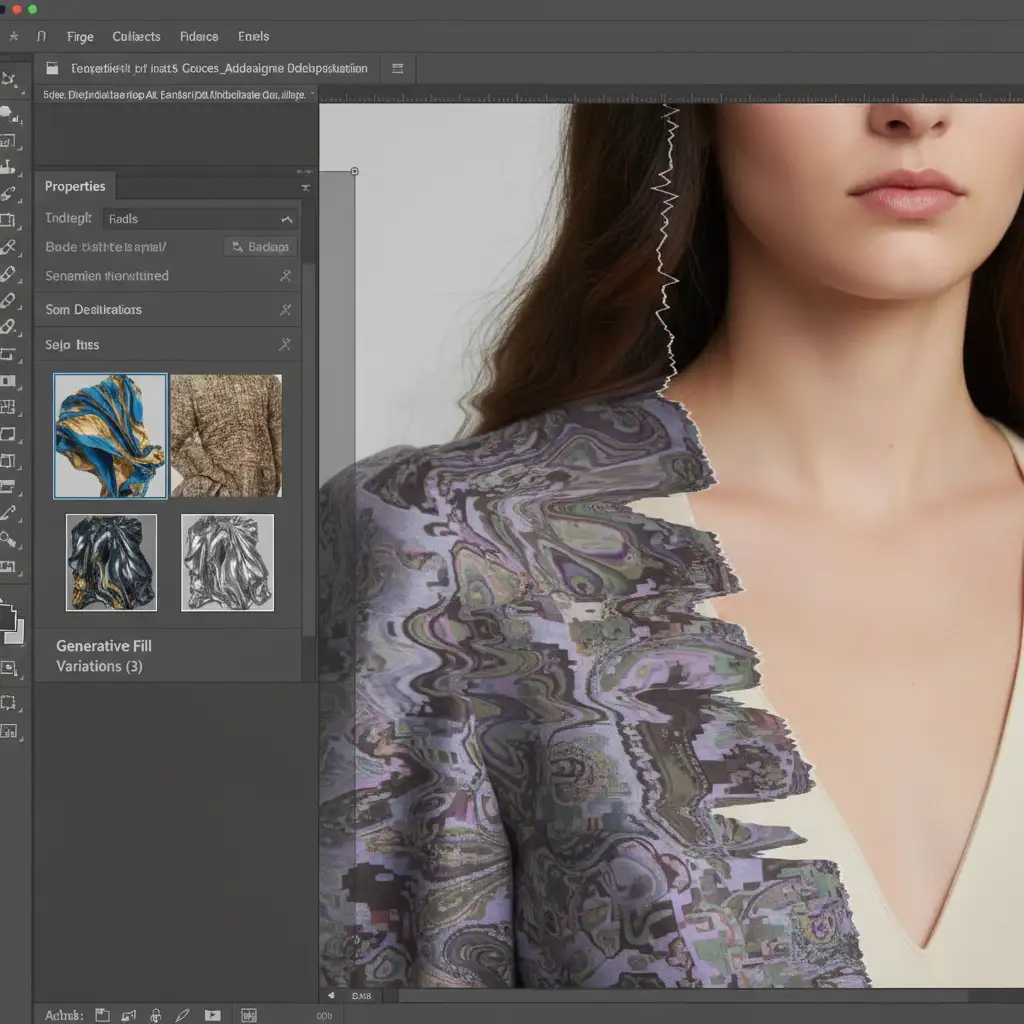1024x1024 pixels.
Task: Toggle the pin icon beside Senamien row
Action: point(285,276)
